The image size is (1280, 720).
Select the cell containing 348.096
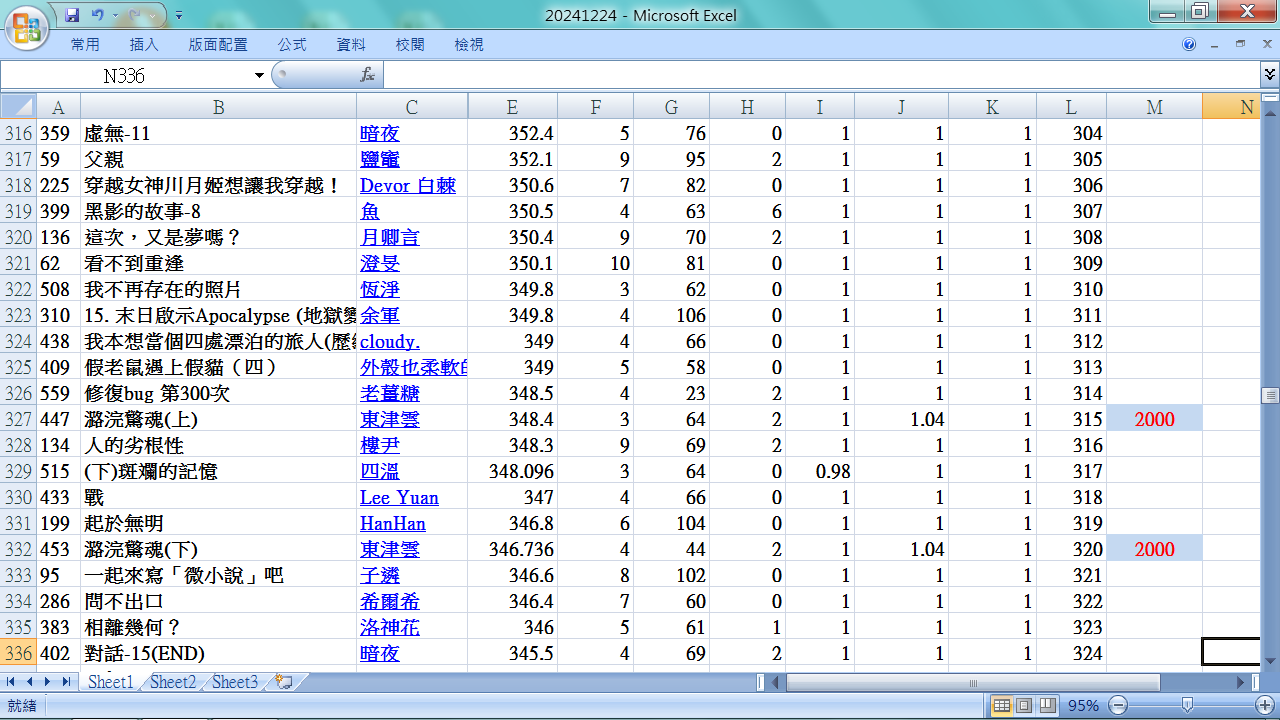512,471
